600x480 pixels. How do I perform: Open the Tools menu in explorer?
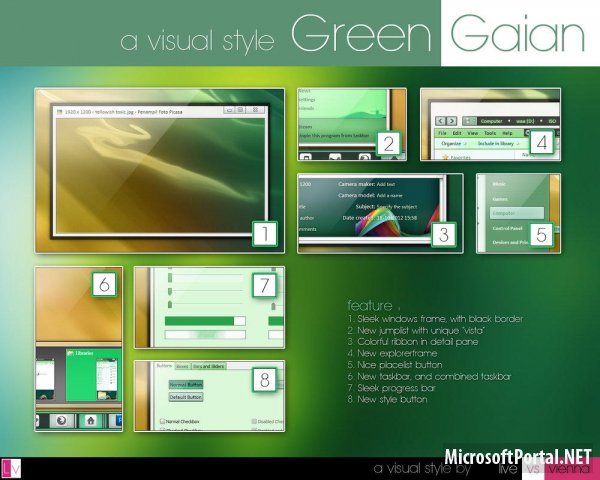coord(490,133)
